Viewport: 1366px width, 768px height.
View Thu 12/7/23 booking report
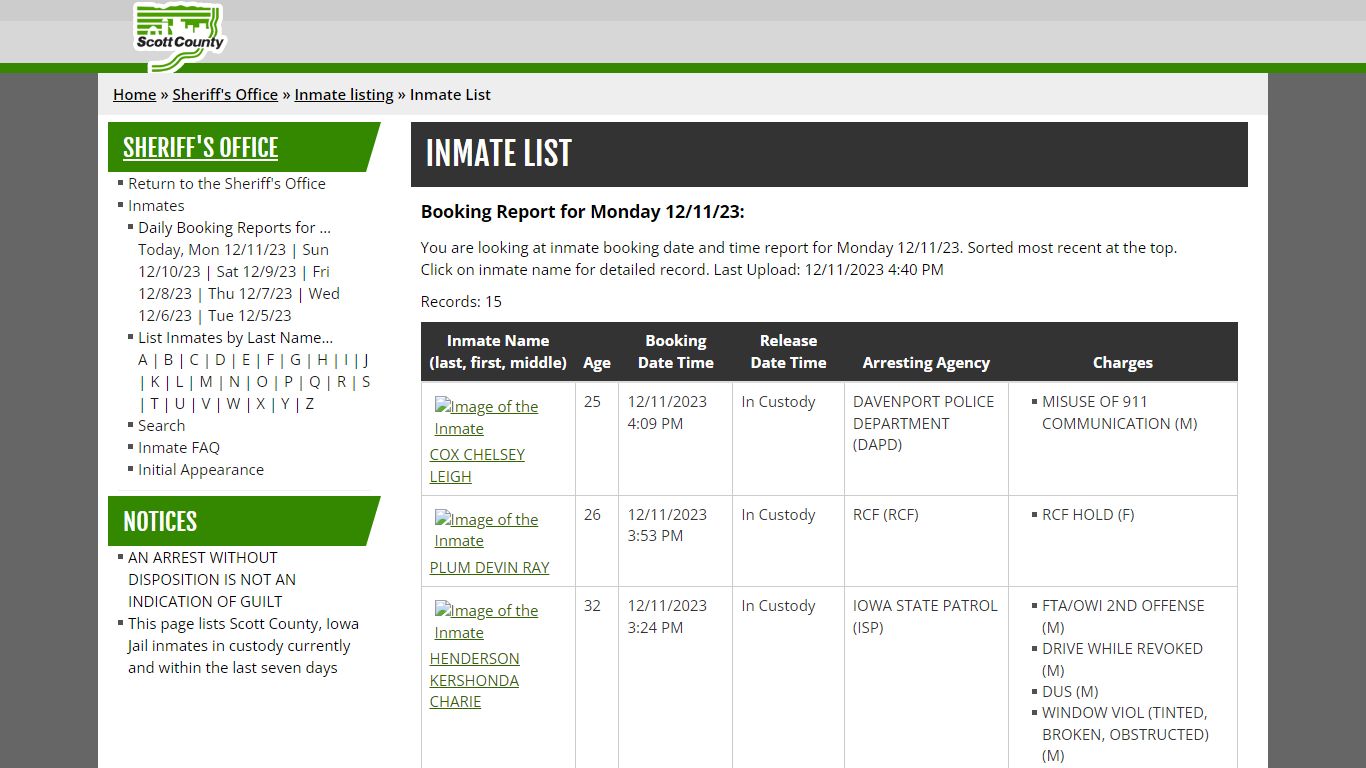[x=250, y=293]
